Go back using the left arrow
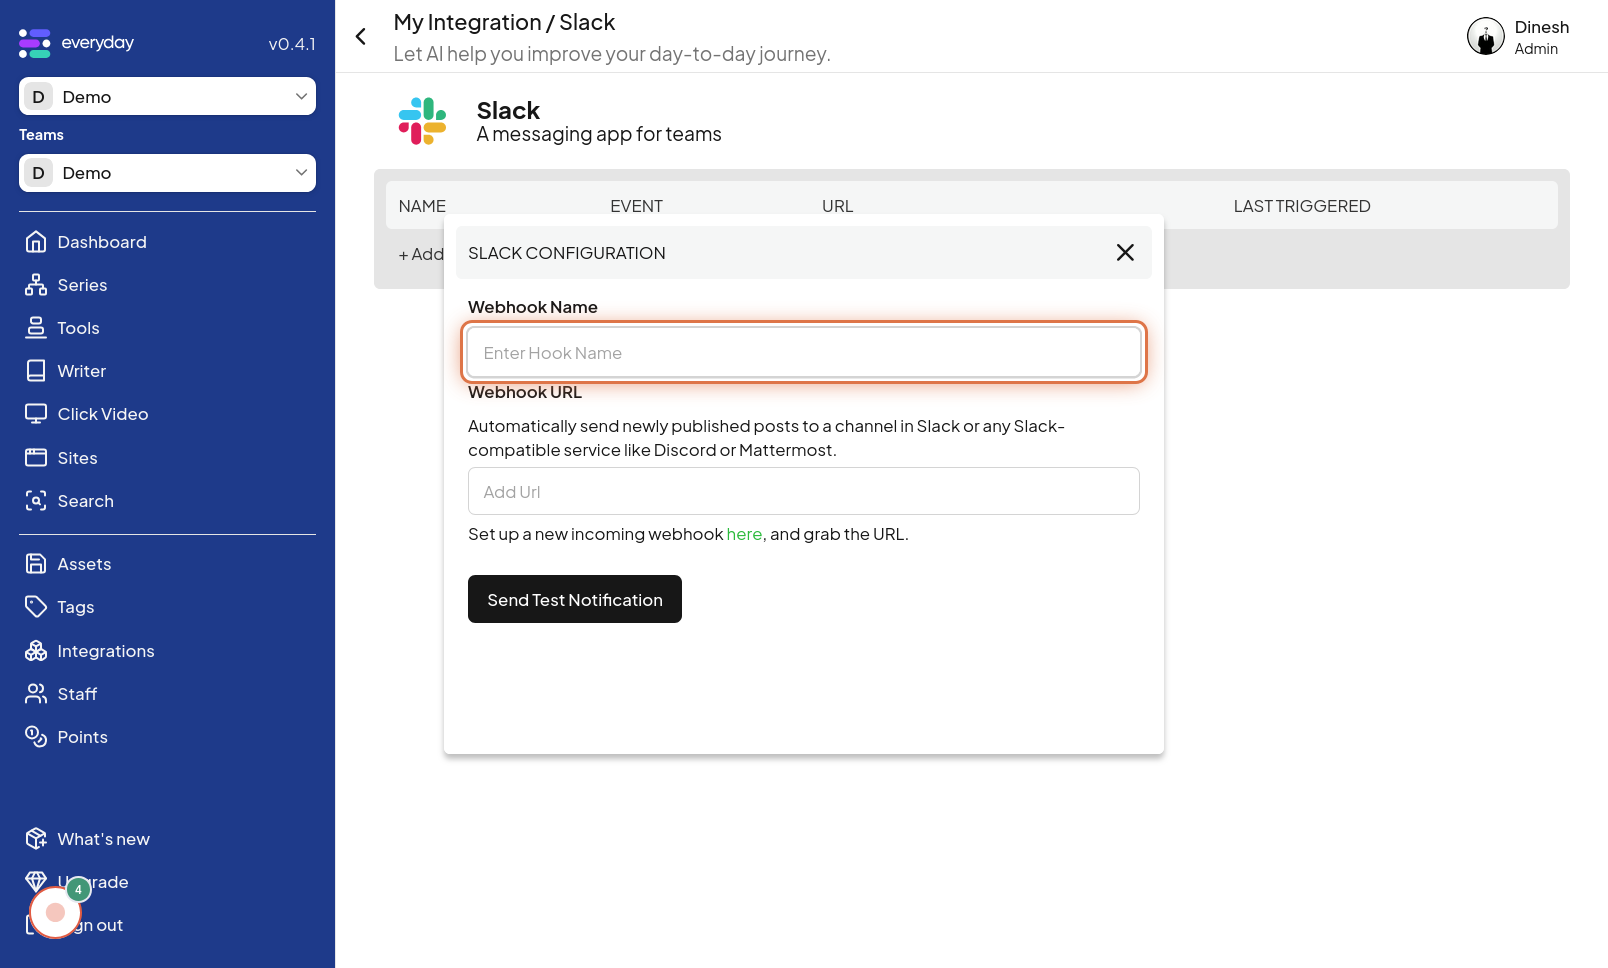Screen dimensions: 1608x968 (x=361, y=37)
